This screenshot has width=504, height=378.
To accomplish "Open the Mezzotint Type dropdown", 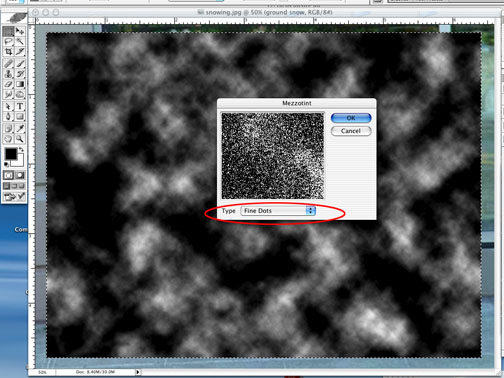I will 278,211.
